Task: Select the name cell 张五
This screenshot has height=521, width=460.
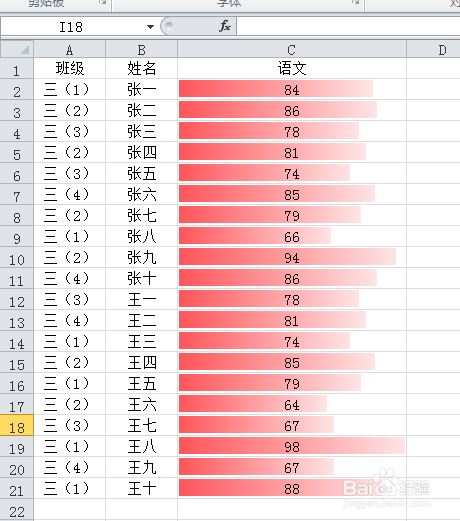Action: tap(142, 174)
